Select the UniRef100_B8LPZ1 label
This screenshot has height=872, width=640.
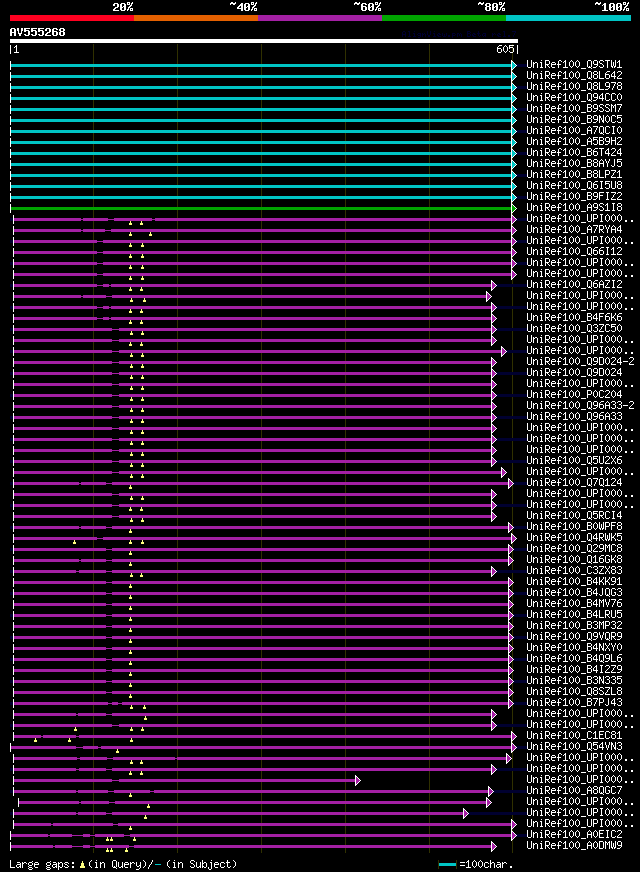tap(574, 175)
